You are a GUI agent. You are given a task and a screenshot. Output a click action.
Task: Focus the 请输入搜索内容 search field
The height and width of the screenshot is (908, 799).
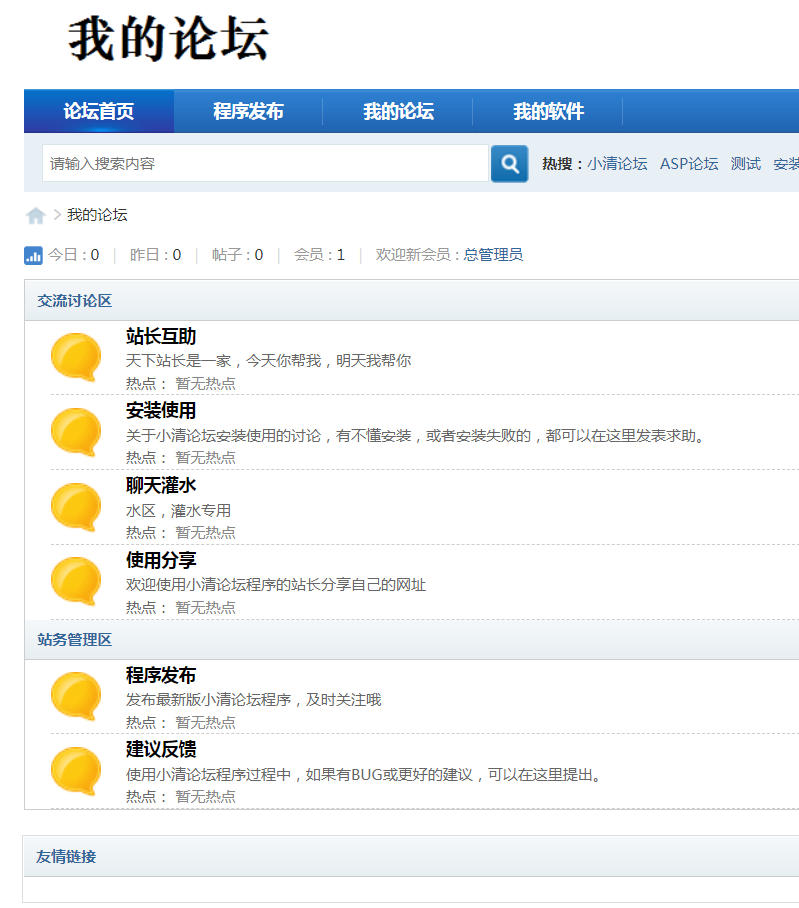[x=265, y=163]
